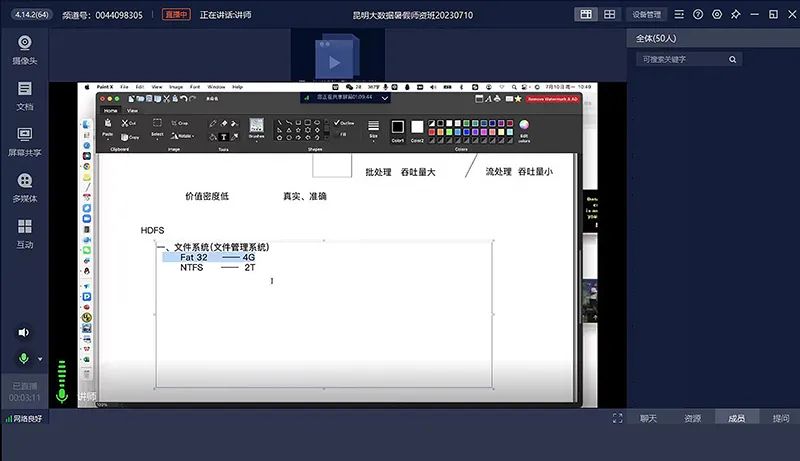Open the Paint X File menu
The width and height of the screenshot is (800, 461).
coord(124,87)
